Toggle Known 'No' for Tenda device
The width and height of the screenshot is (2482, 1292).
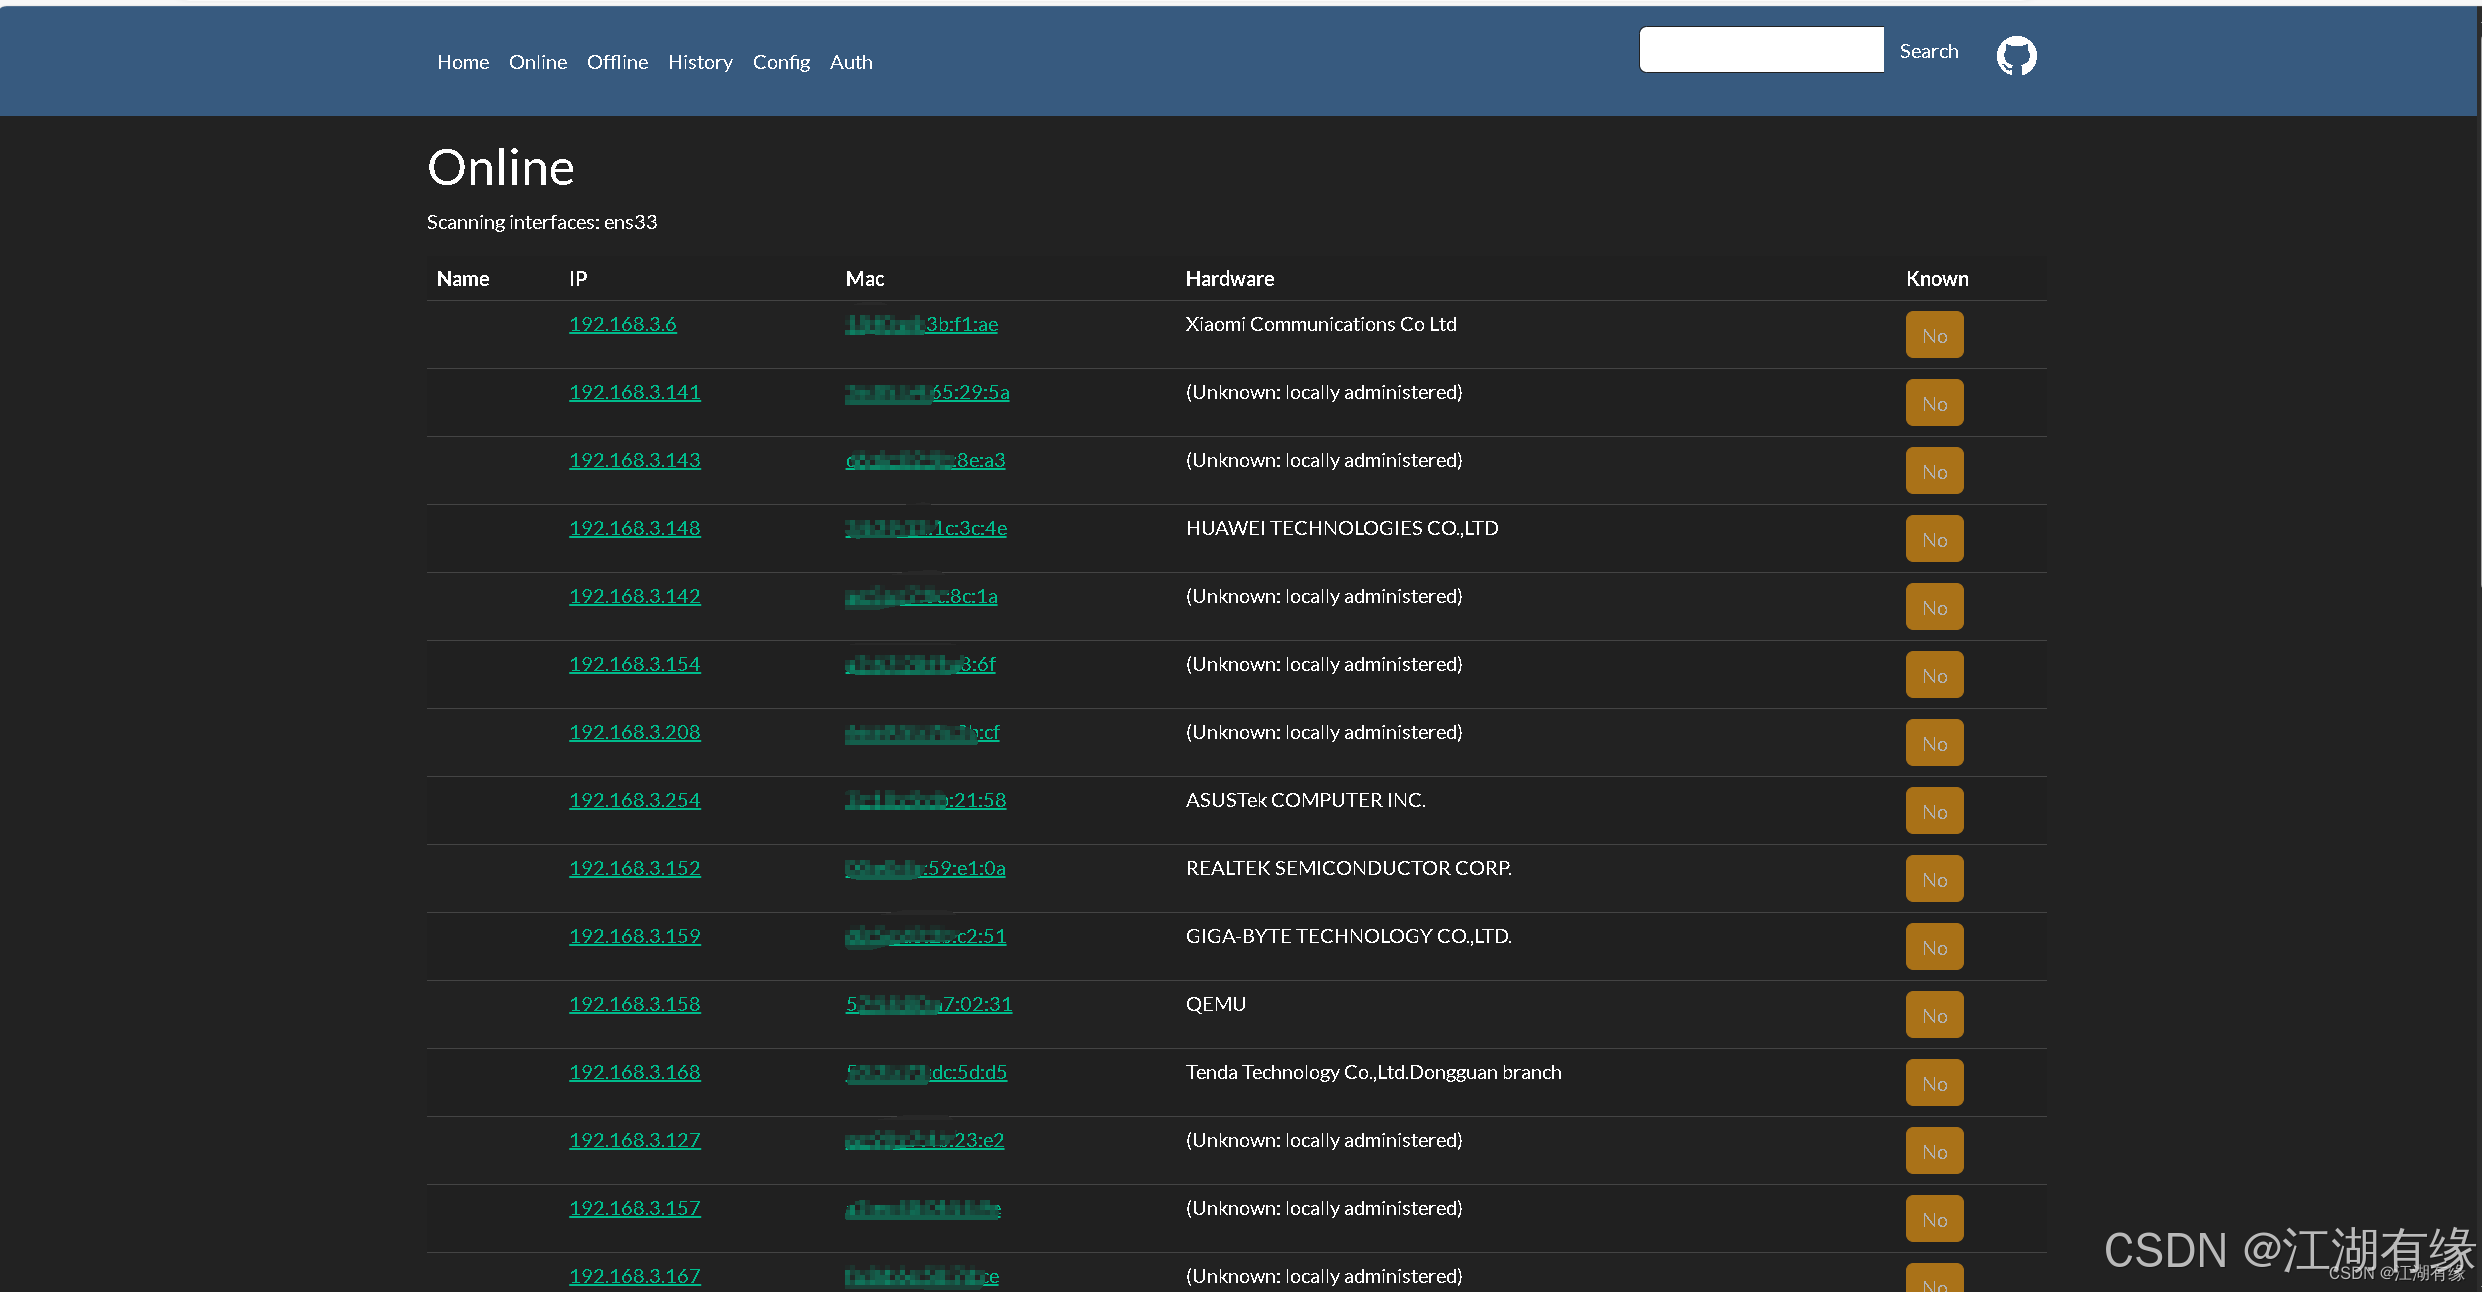1934,1083
